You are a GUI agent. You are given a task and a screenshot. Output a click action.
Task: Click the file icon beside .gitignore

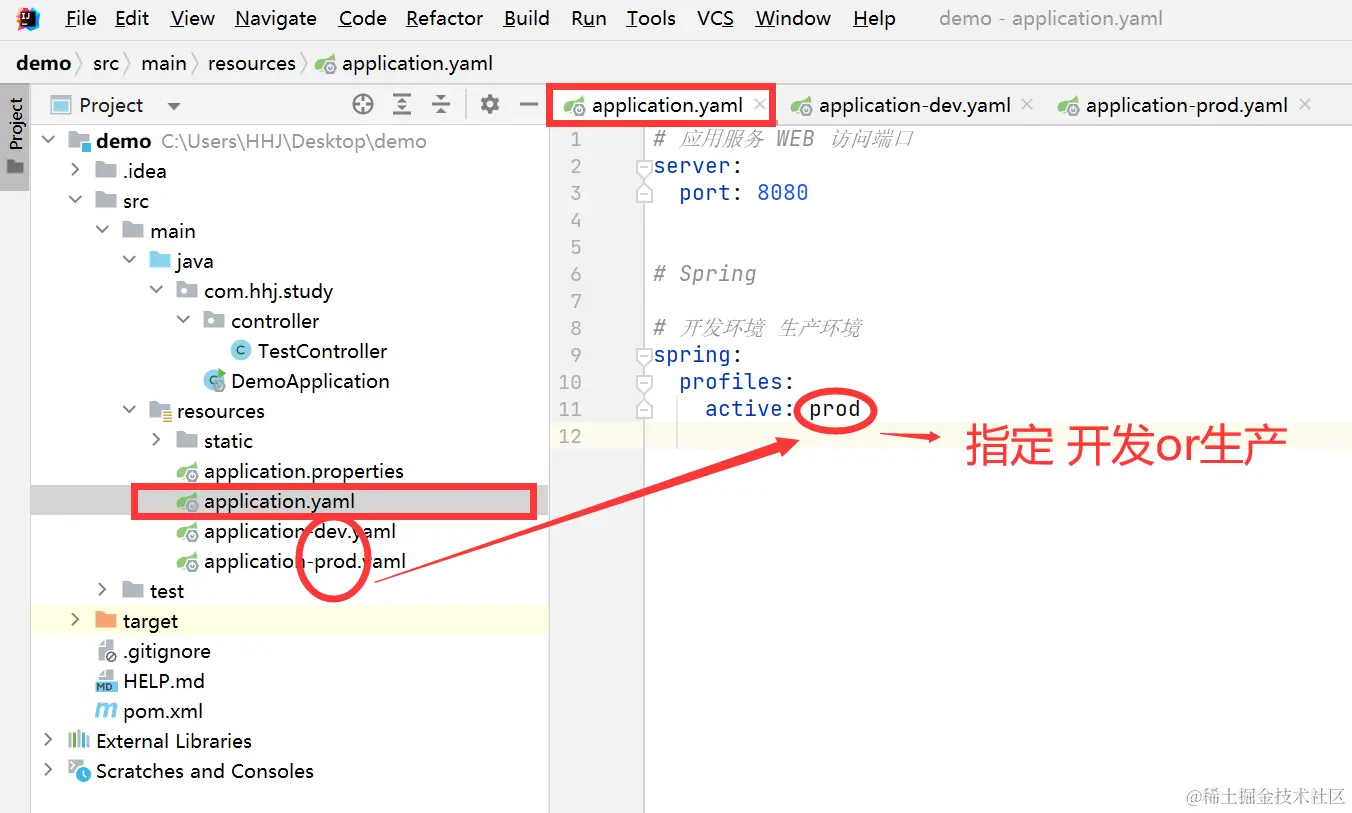tap(106, 650)
